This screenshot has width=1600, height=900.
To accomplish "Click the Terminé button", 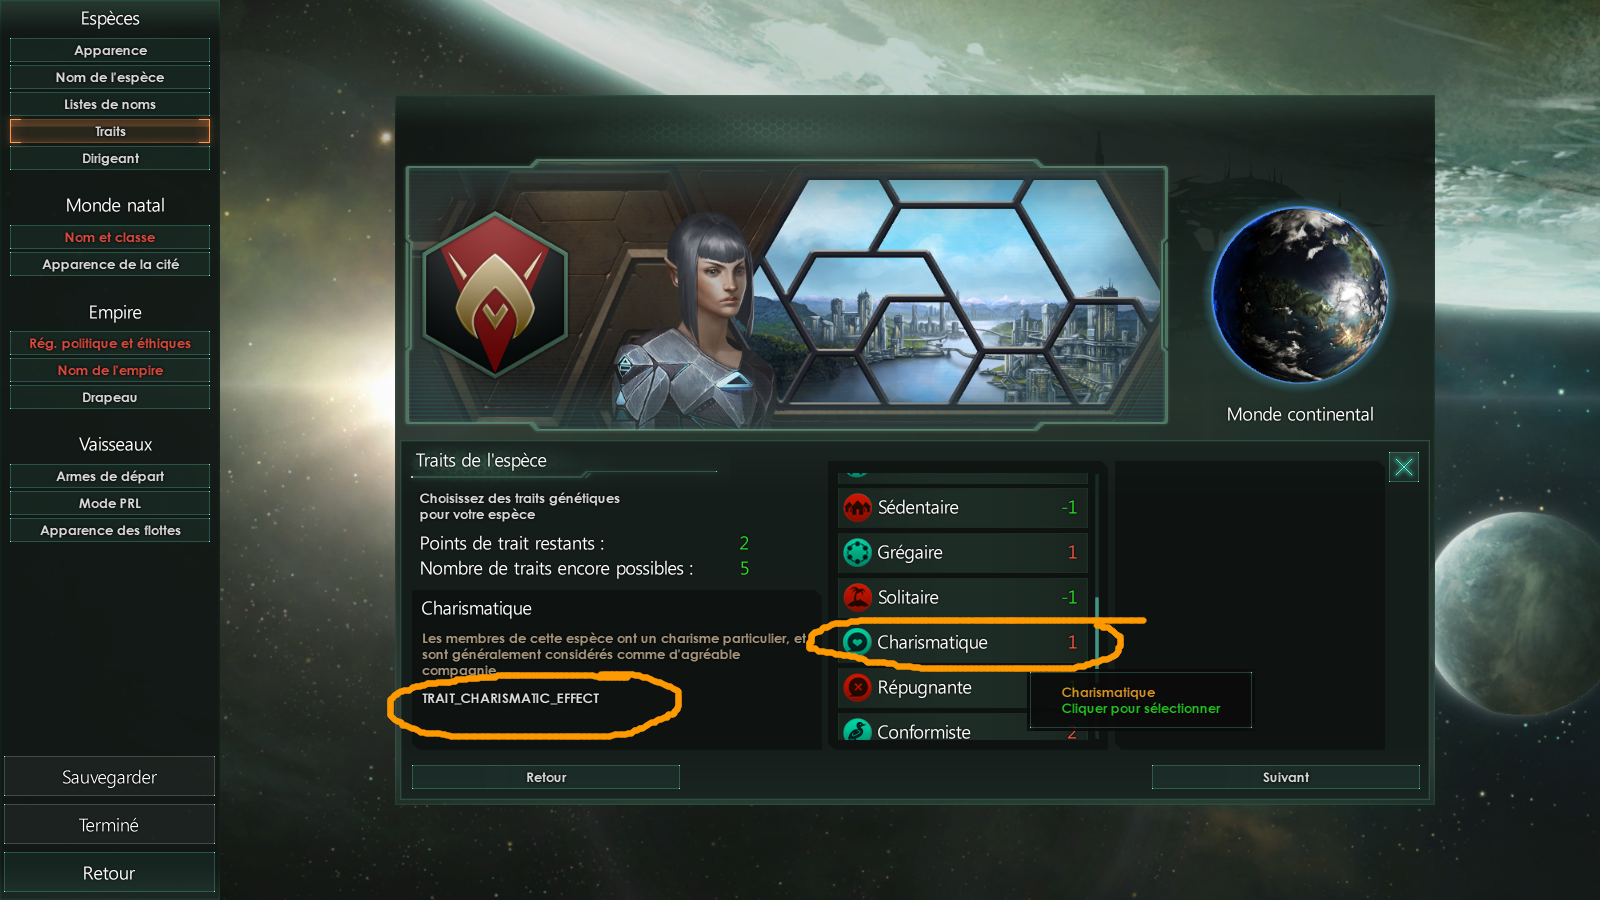I will 109,825.
